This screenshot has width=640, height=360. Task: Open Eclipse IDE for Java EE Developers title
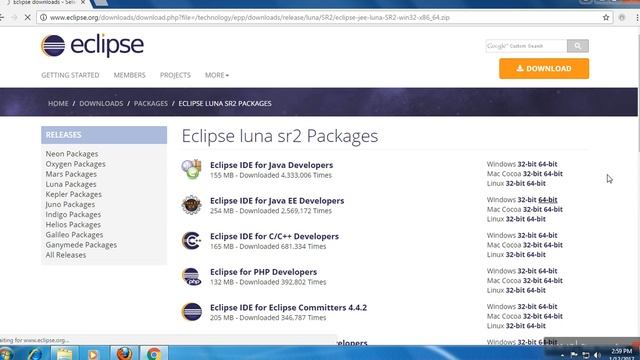[277, 201]
